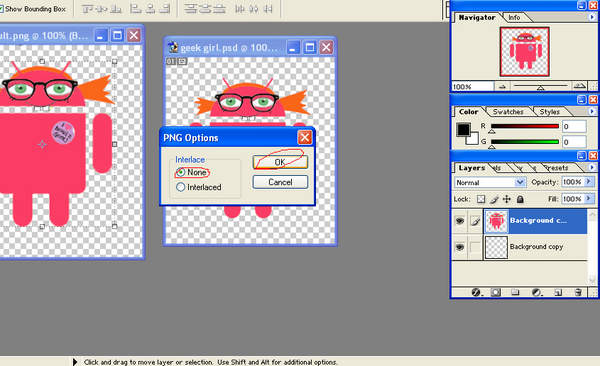This screenshot has height=366, width=600.
Task: Toggle Show Bounding Box checkbox
Action: click(2, 8)
